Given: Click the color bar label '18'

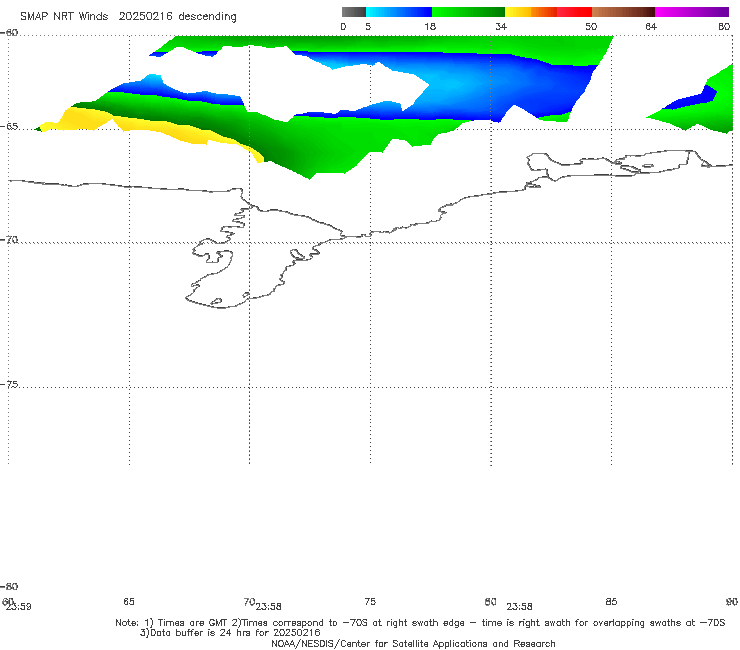Looking at the screenshot, I should (430, 26).
